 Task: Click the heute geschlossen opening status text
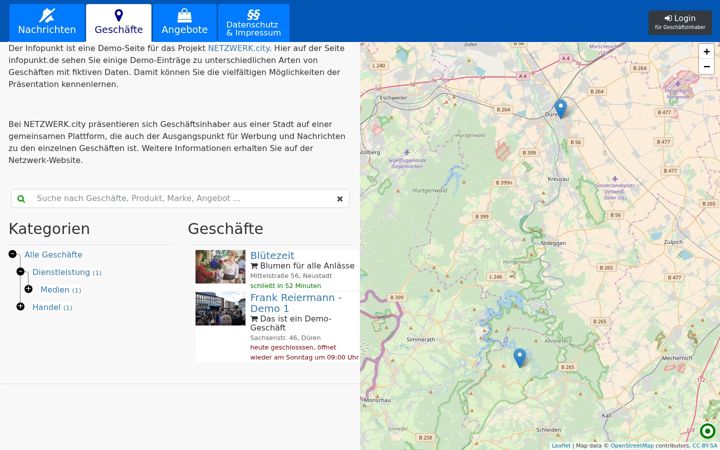coord(304,352)
